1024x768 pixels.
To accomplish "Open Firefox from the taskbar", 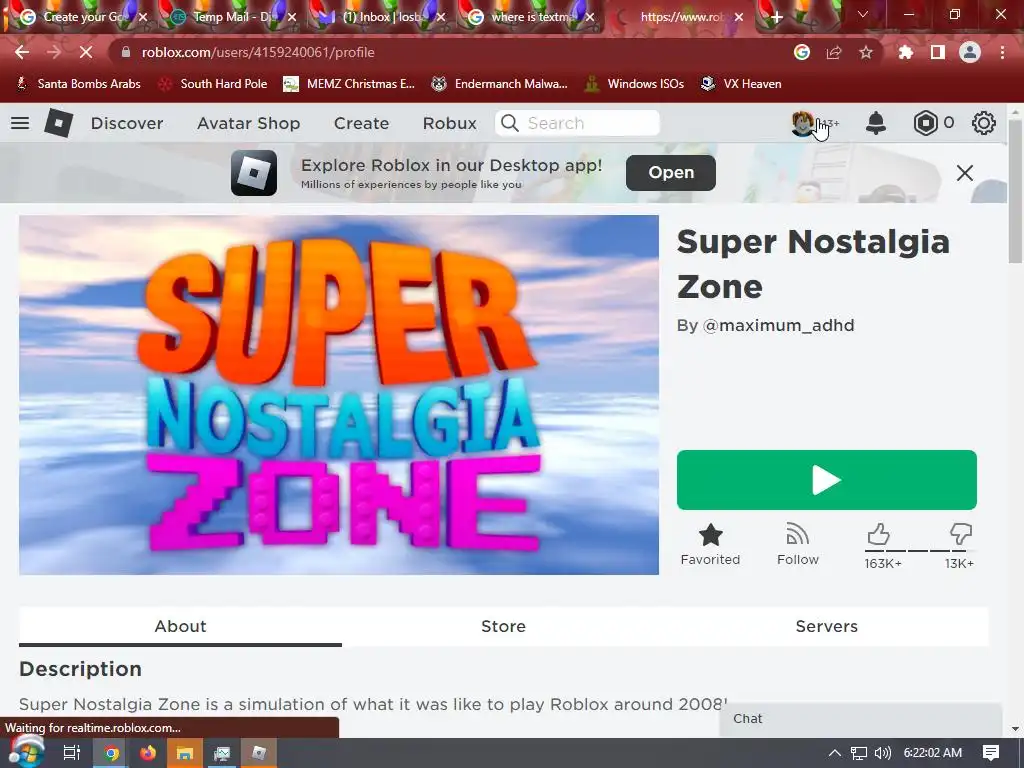I will (x=148, y=752).
